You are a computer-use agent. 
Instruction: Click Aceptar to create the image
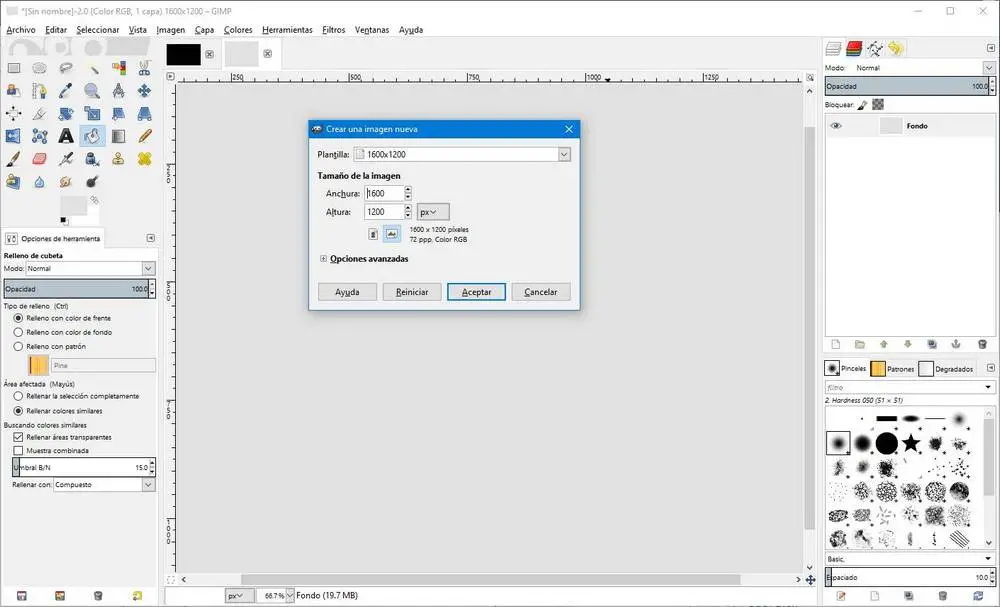point(476,292)
